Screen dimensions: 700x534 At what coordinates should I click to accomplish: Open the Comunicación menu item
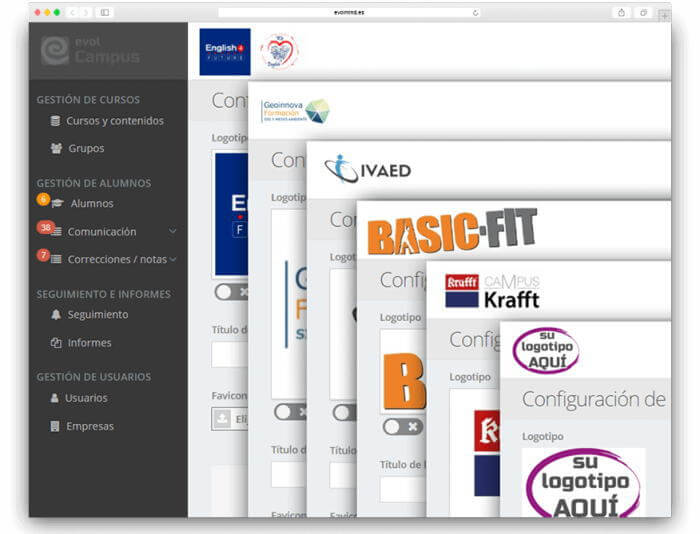tap(101, 232)
